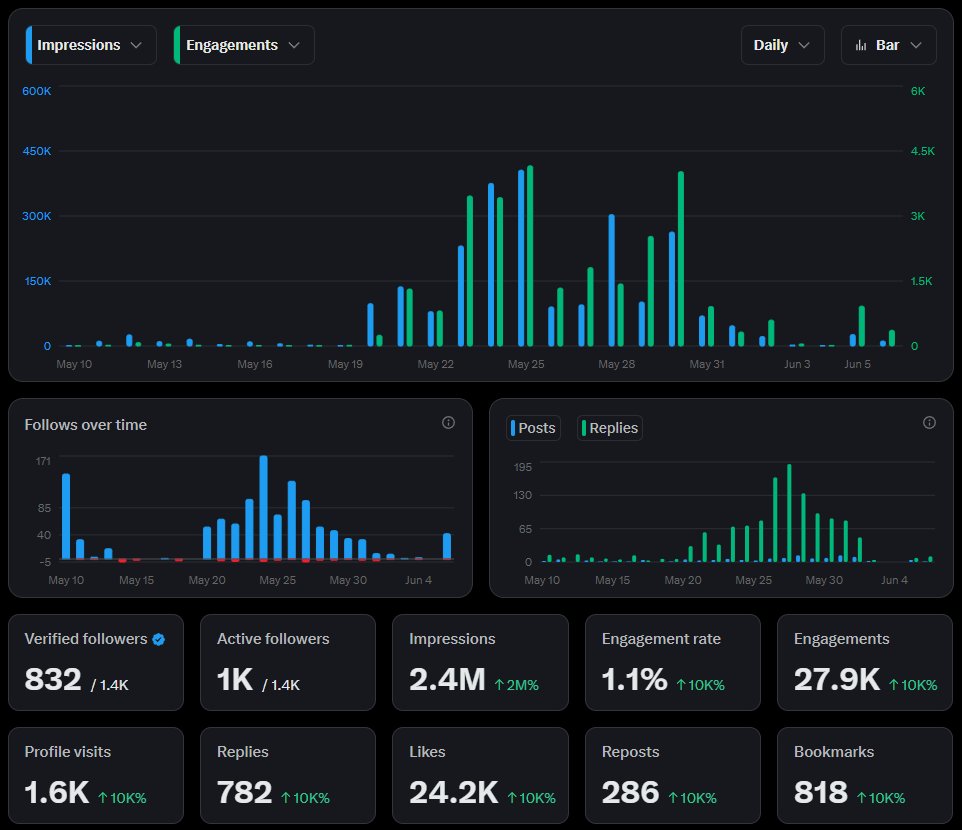Click the 'Jun 5' label on main chart
This screenshot has width=962, height=830.
[x=857, y=364]
